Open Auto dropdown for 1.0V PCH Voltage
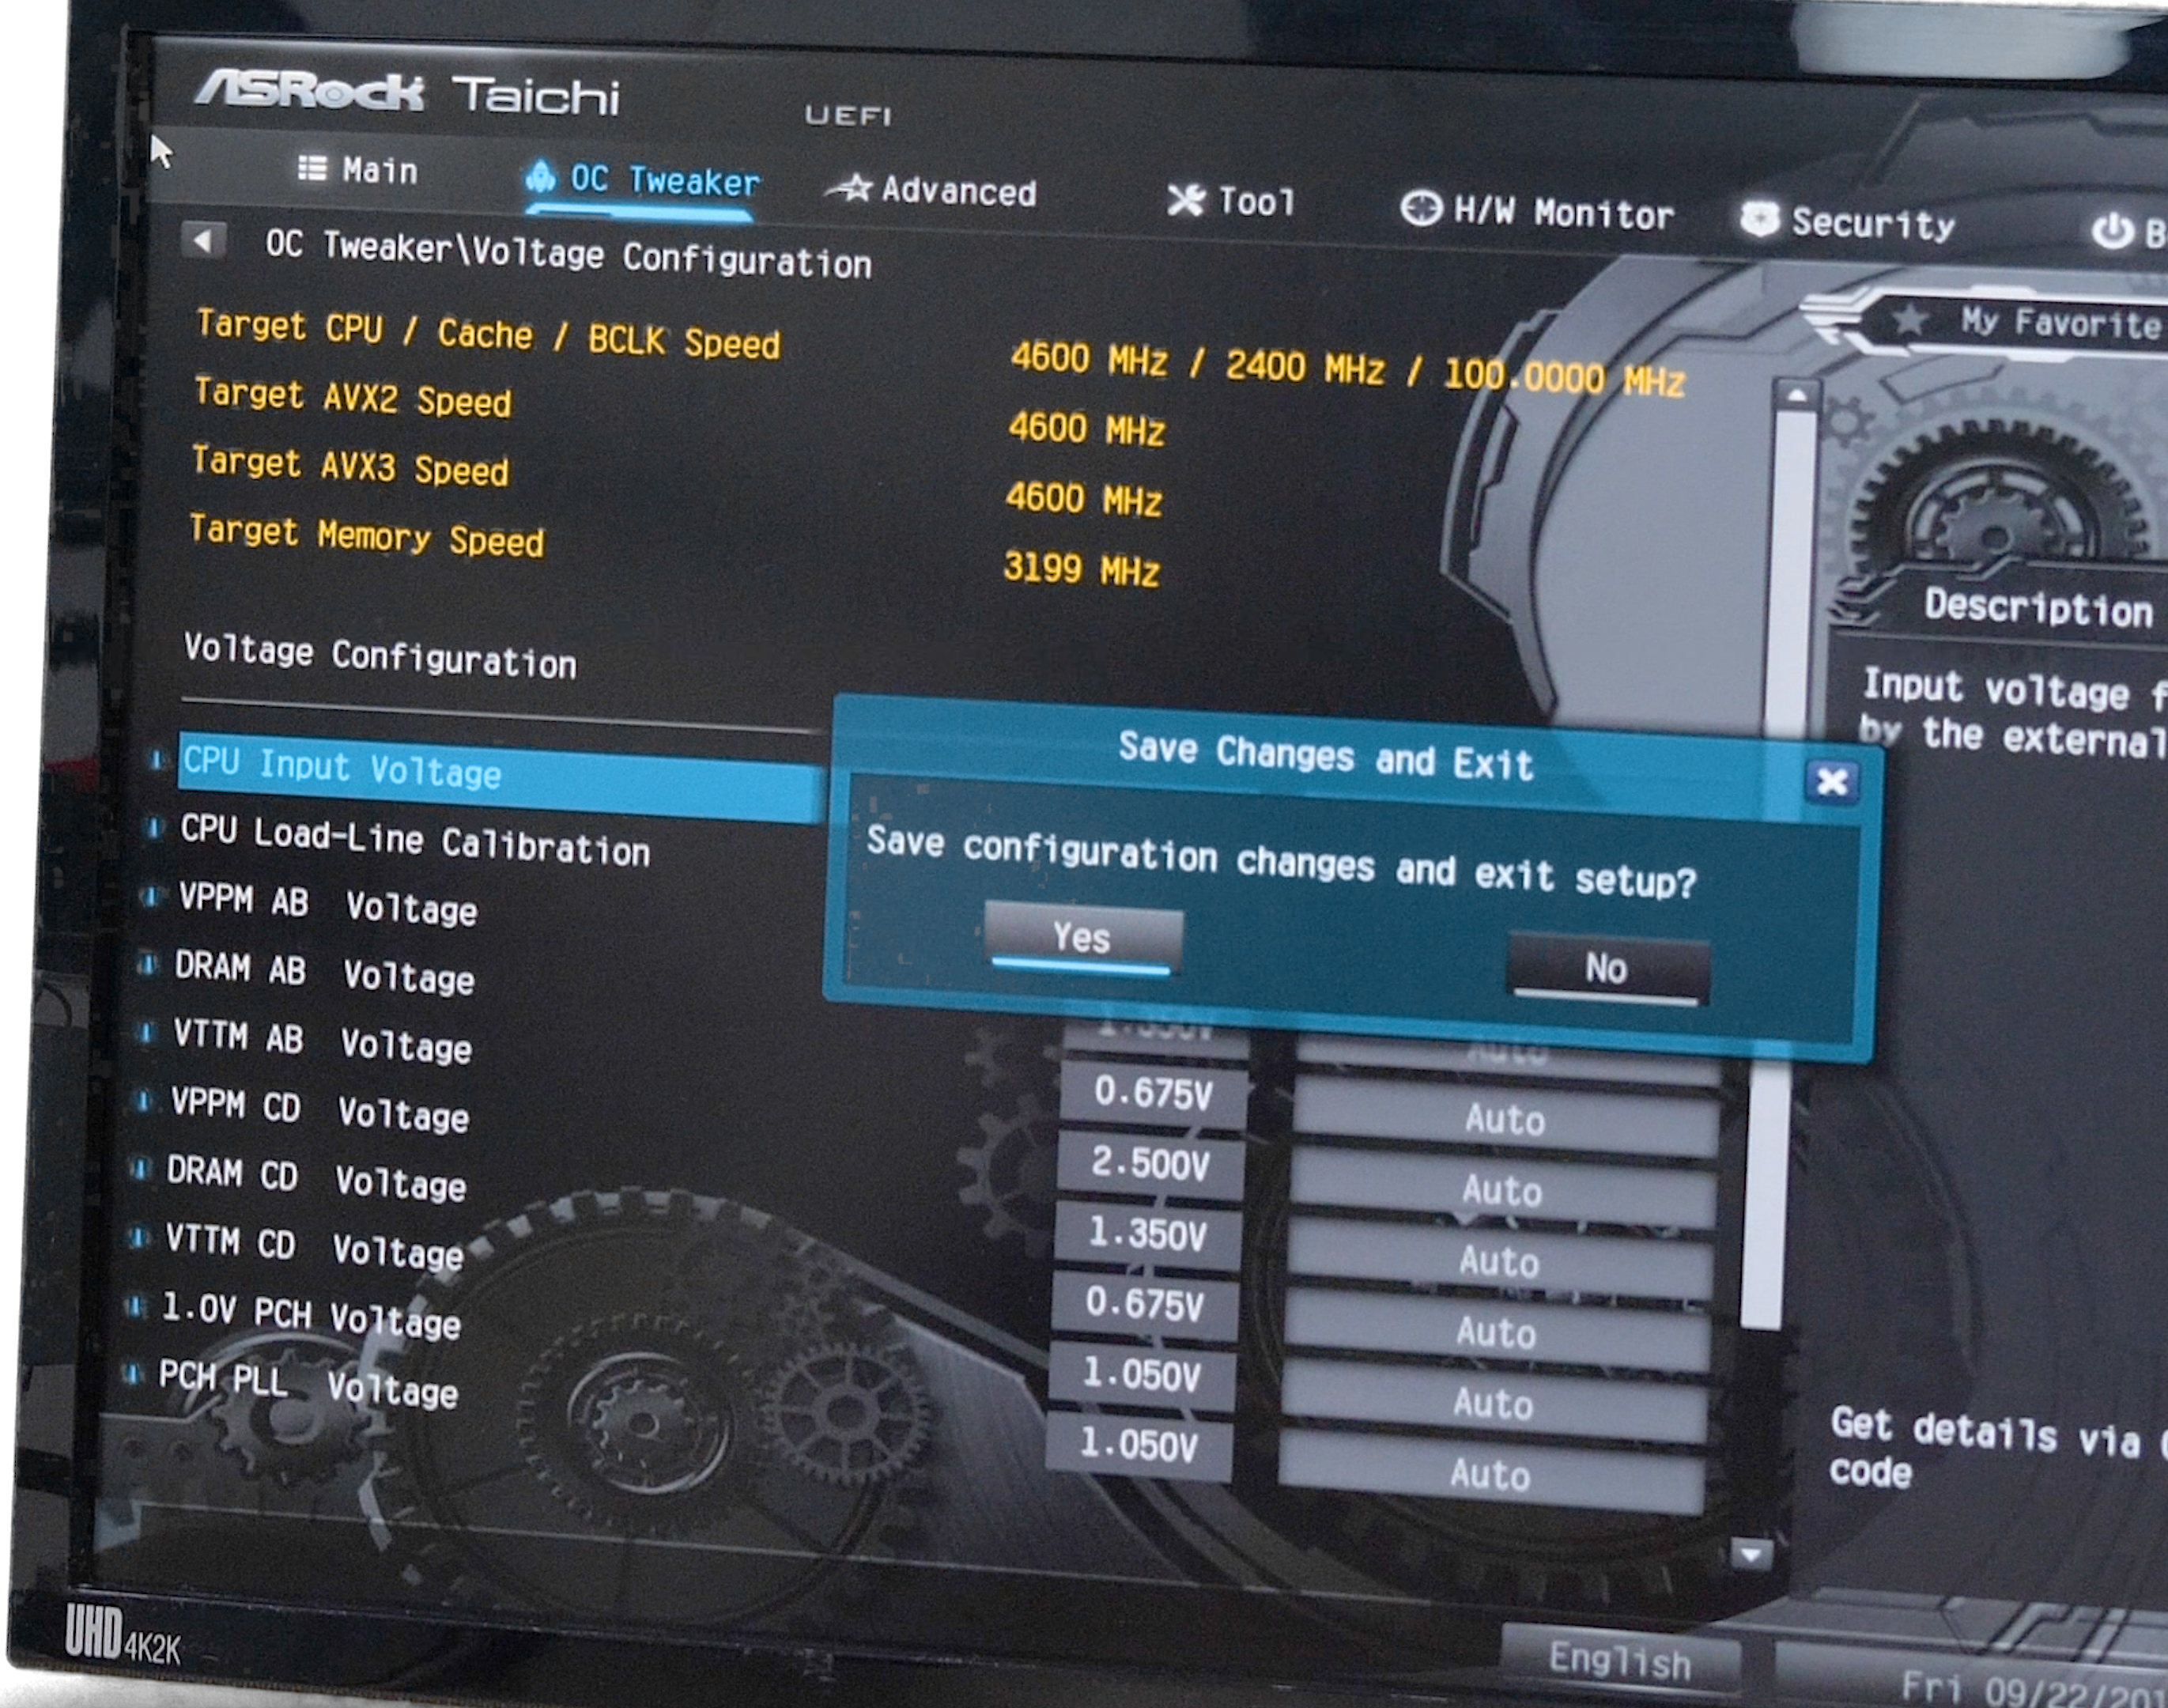 1493,1403
